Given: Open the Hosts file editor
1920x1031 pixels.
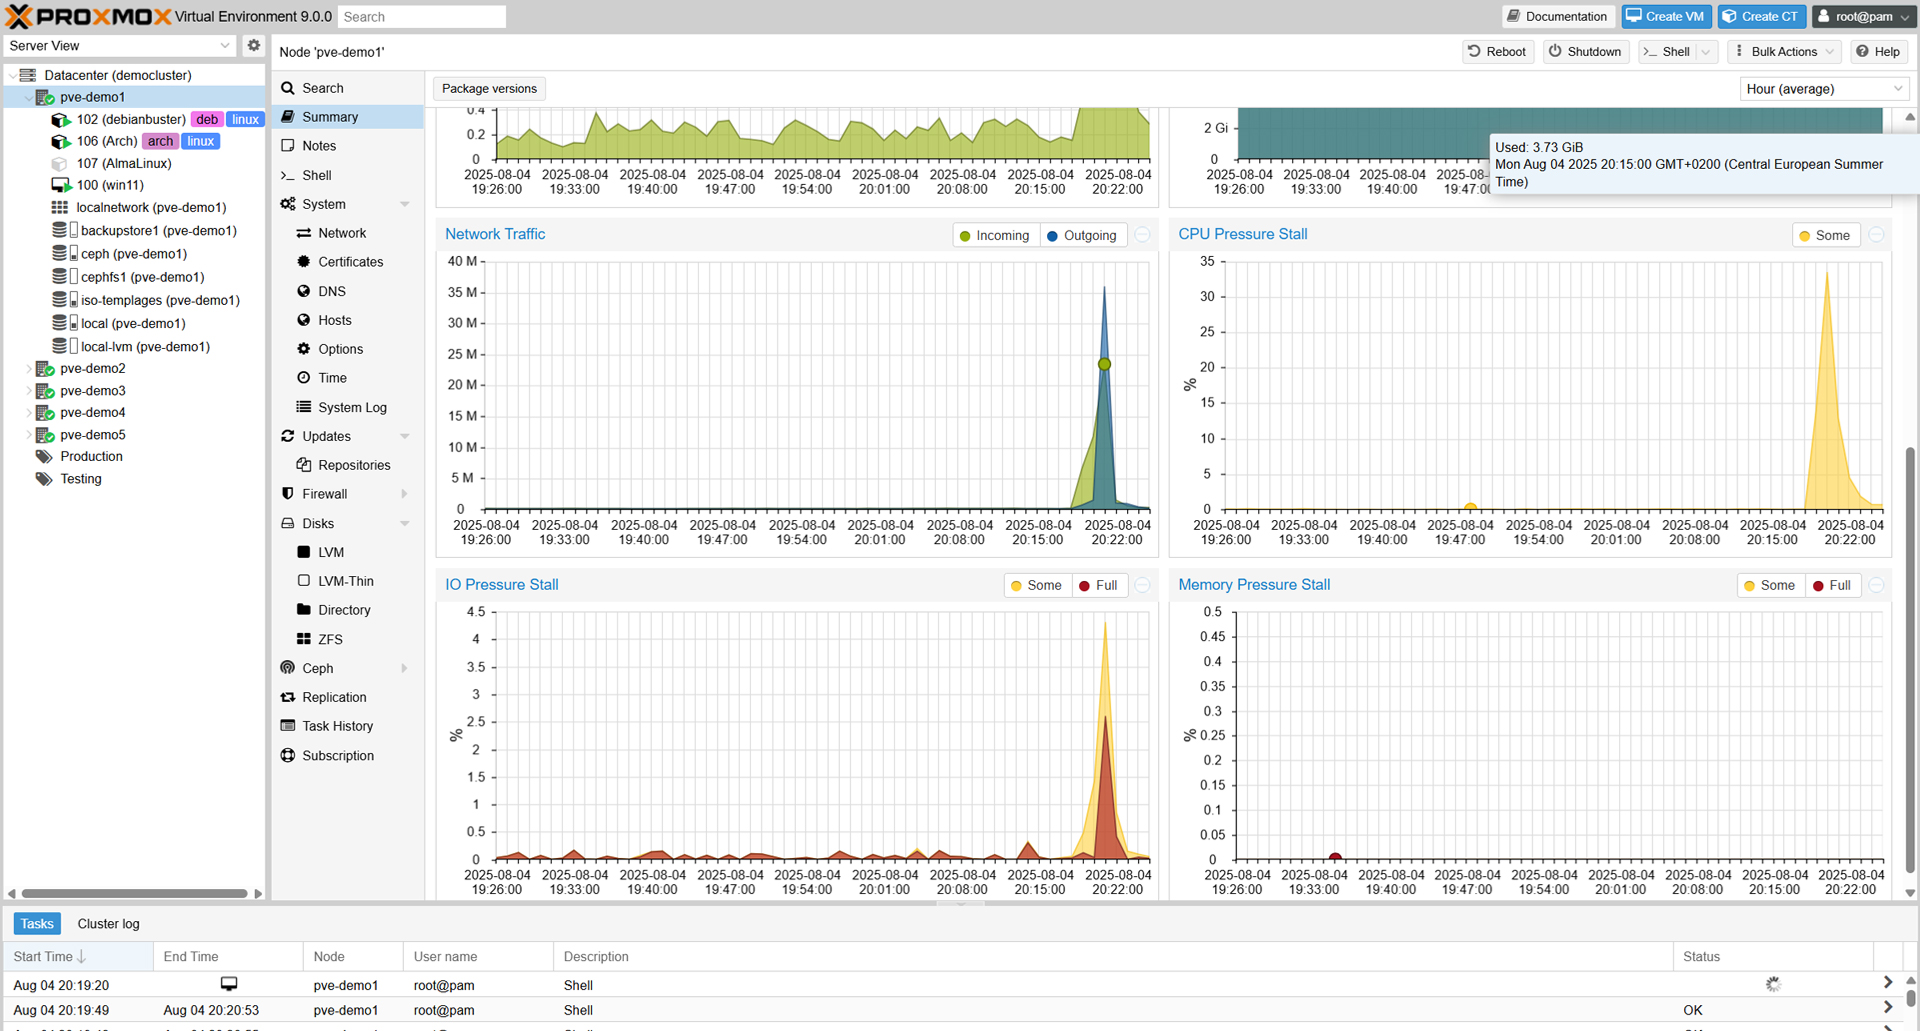Looking at the screenshot, I should pos(332,320).
